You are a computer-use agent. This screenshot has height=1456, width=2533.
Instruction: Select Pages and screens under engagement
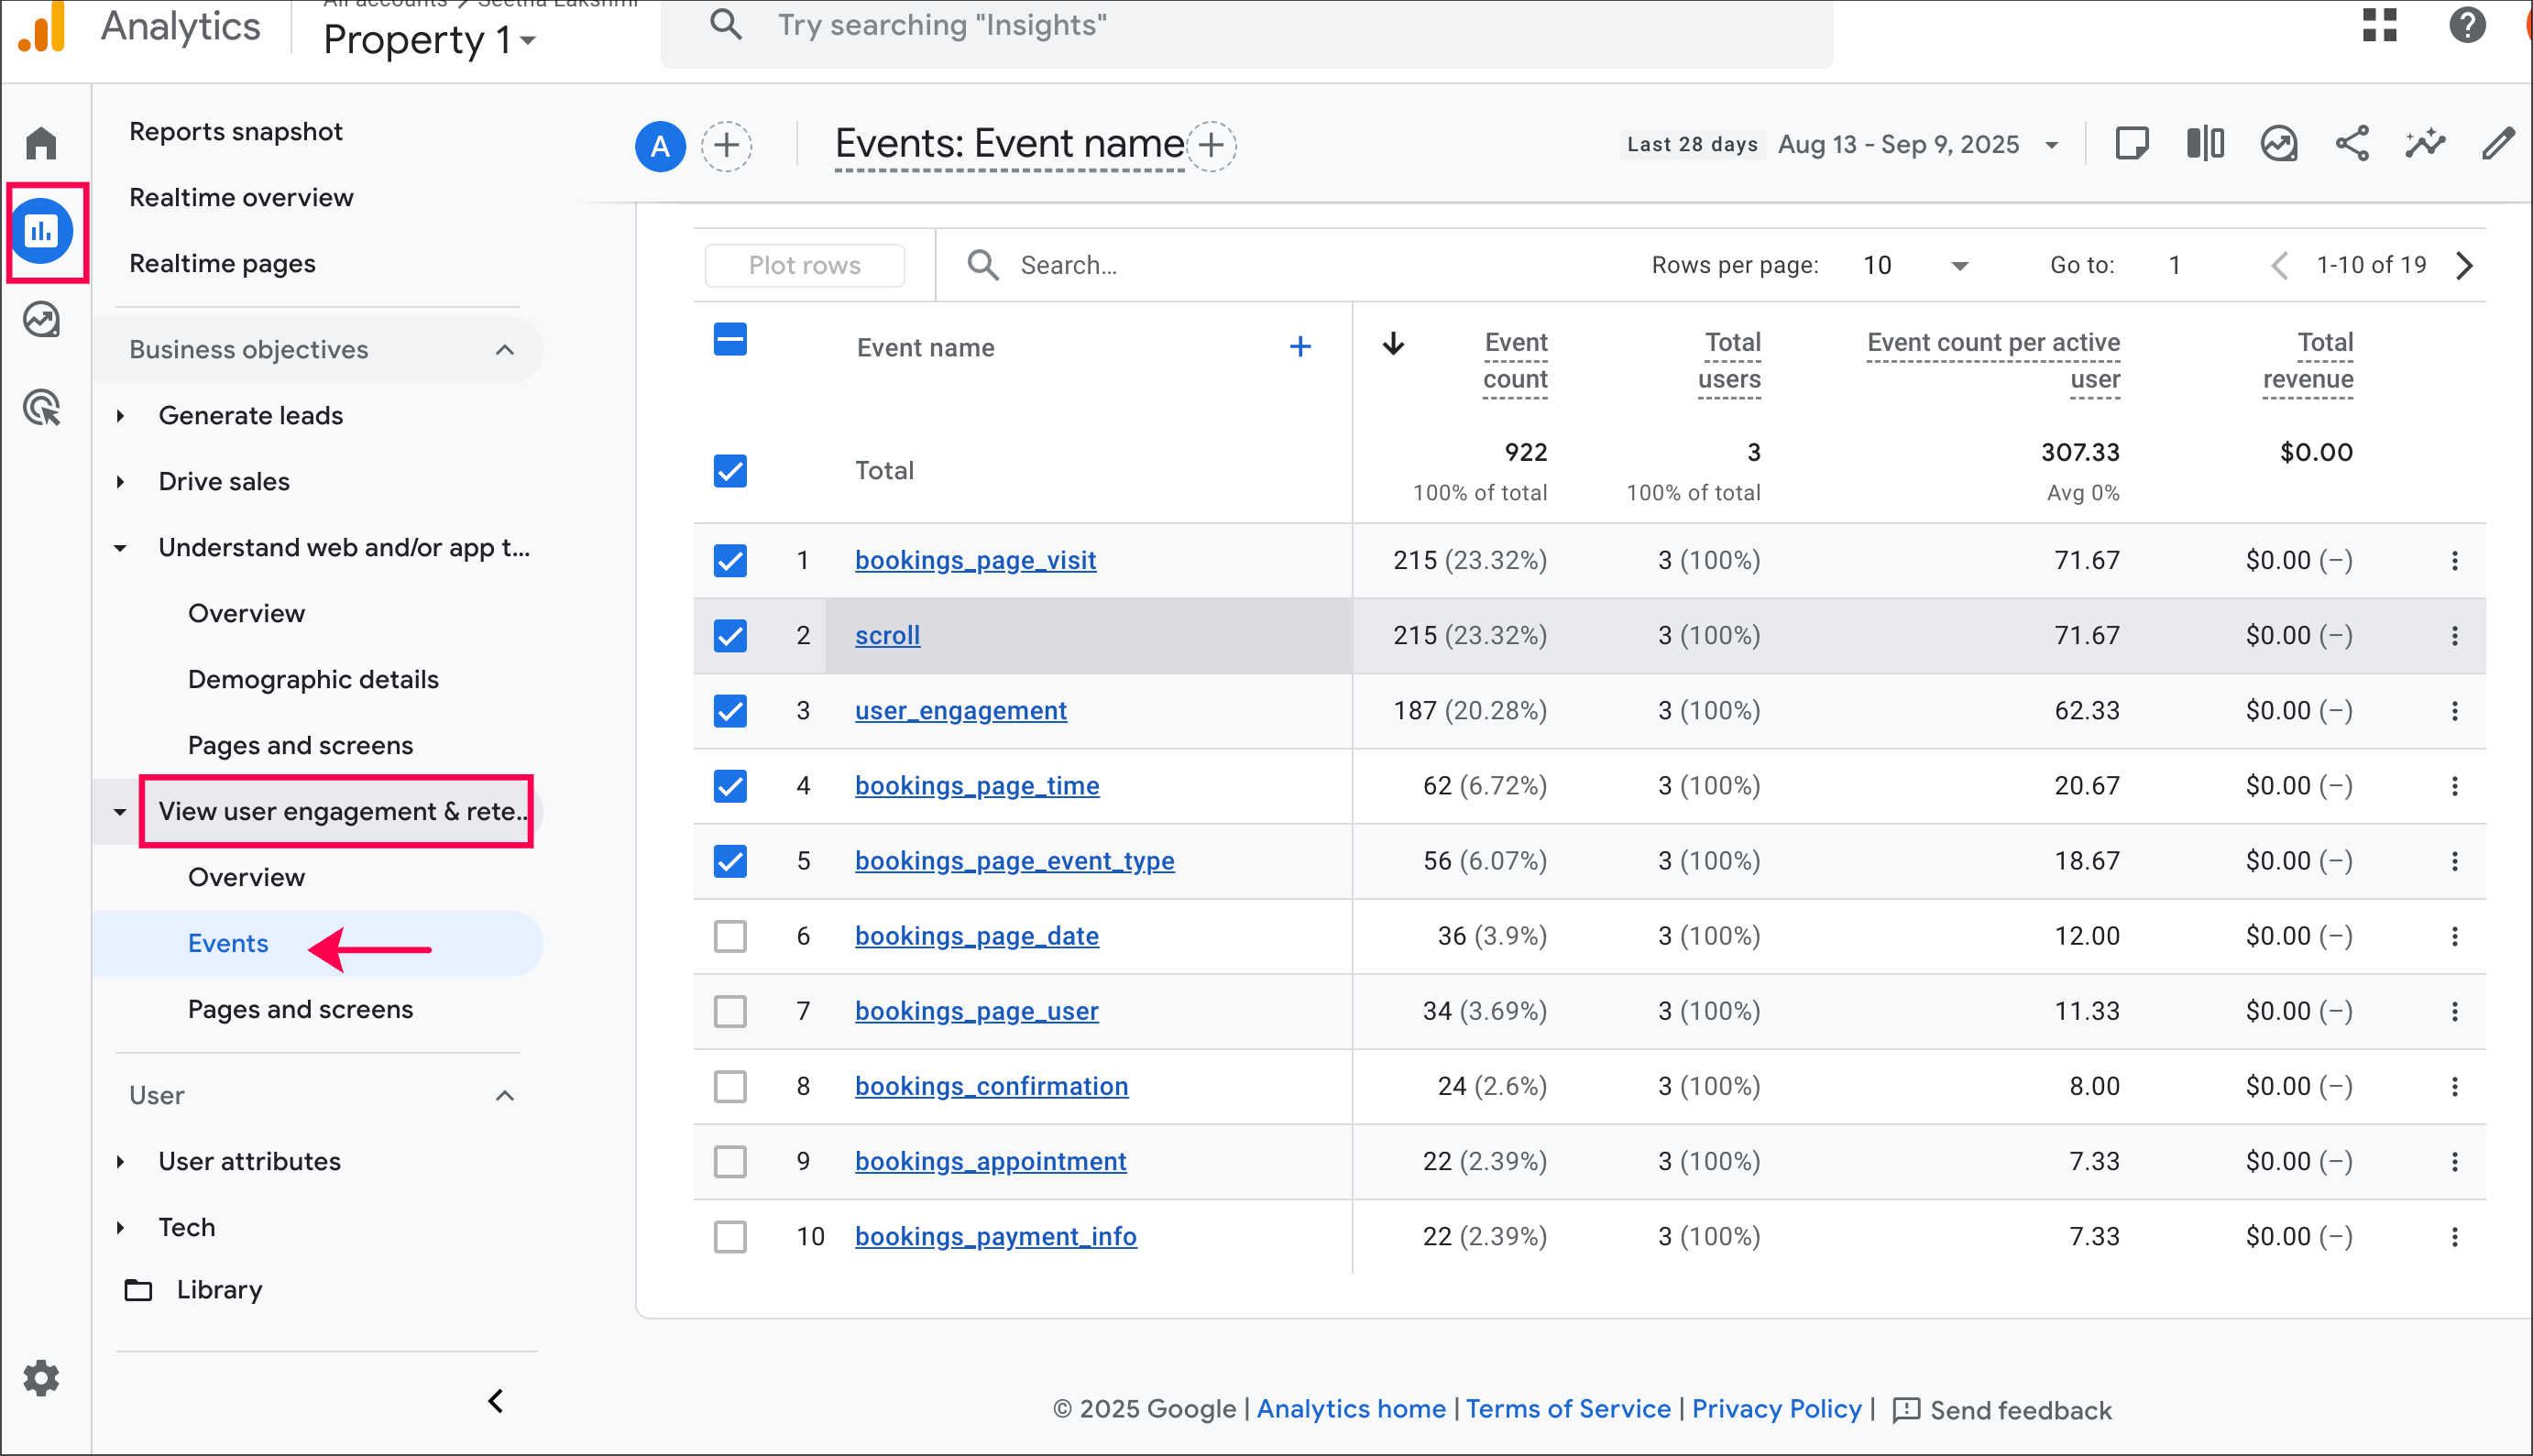pyautogui.click(x=300, y=1009)
